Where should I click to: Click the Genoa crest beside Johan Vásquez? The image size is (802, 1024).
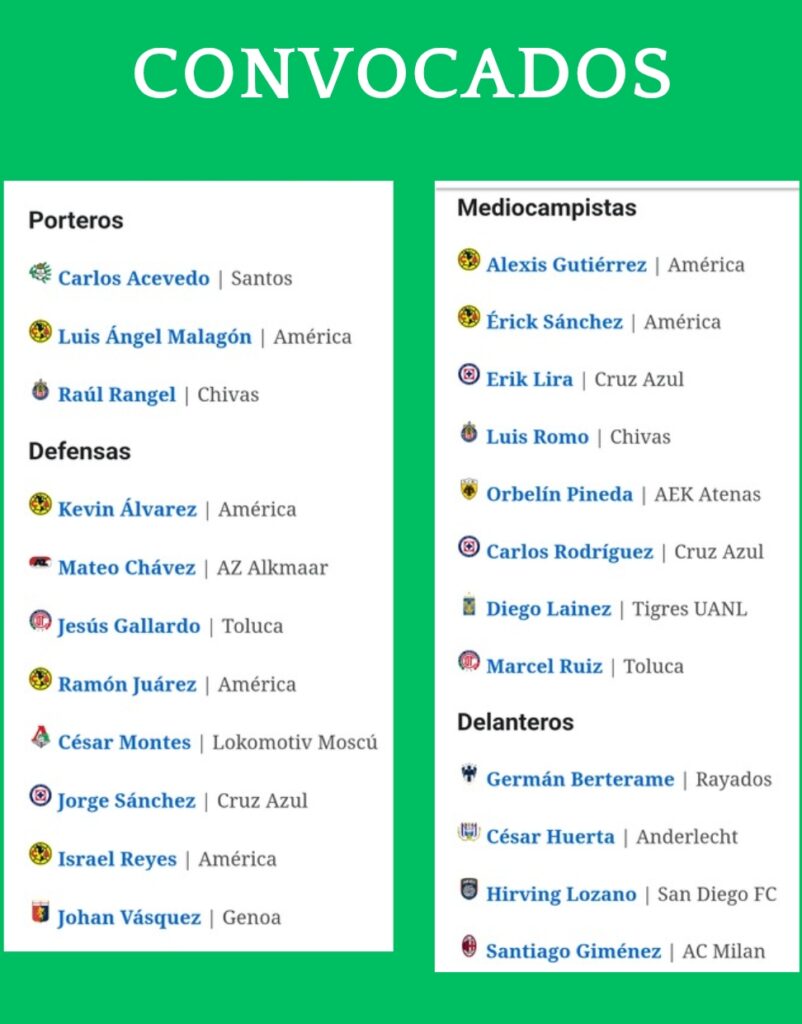pos(40,912)
